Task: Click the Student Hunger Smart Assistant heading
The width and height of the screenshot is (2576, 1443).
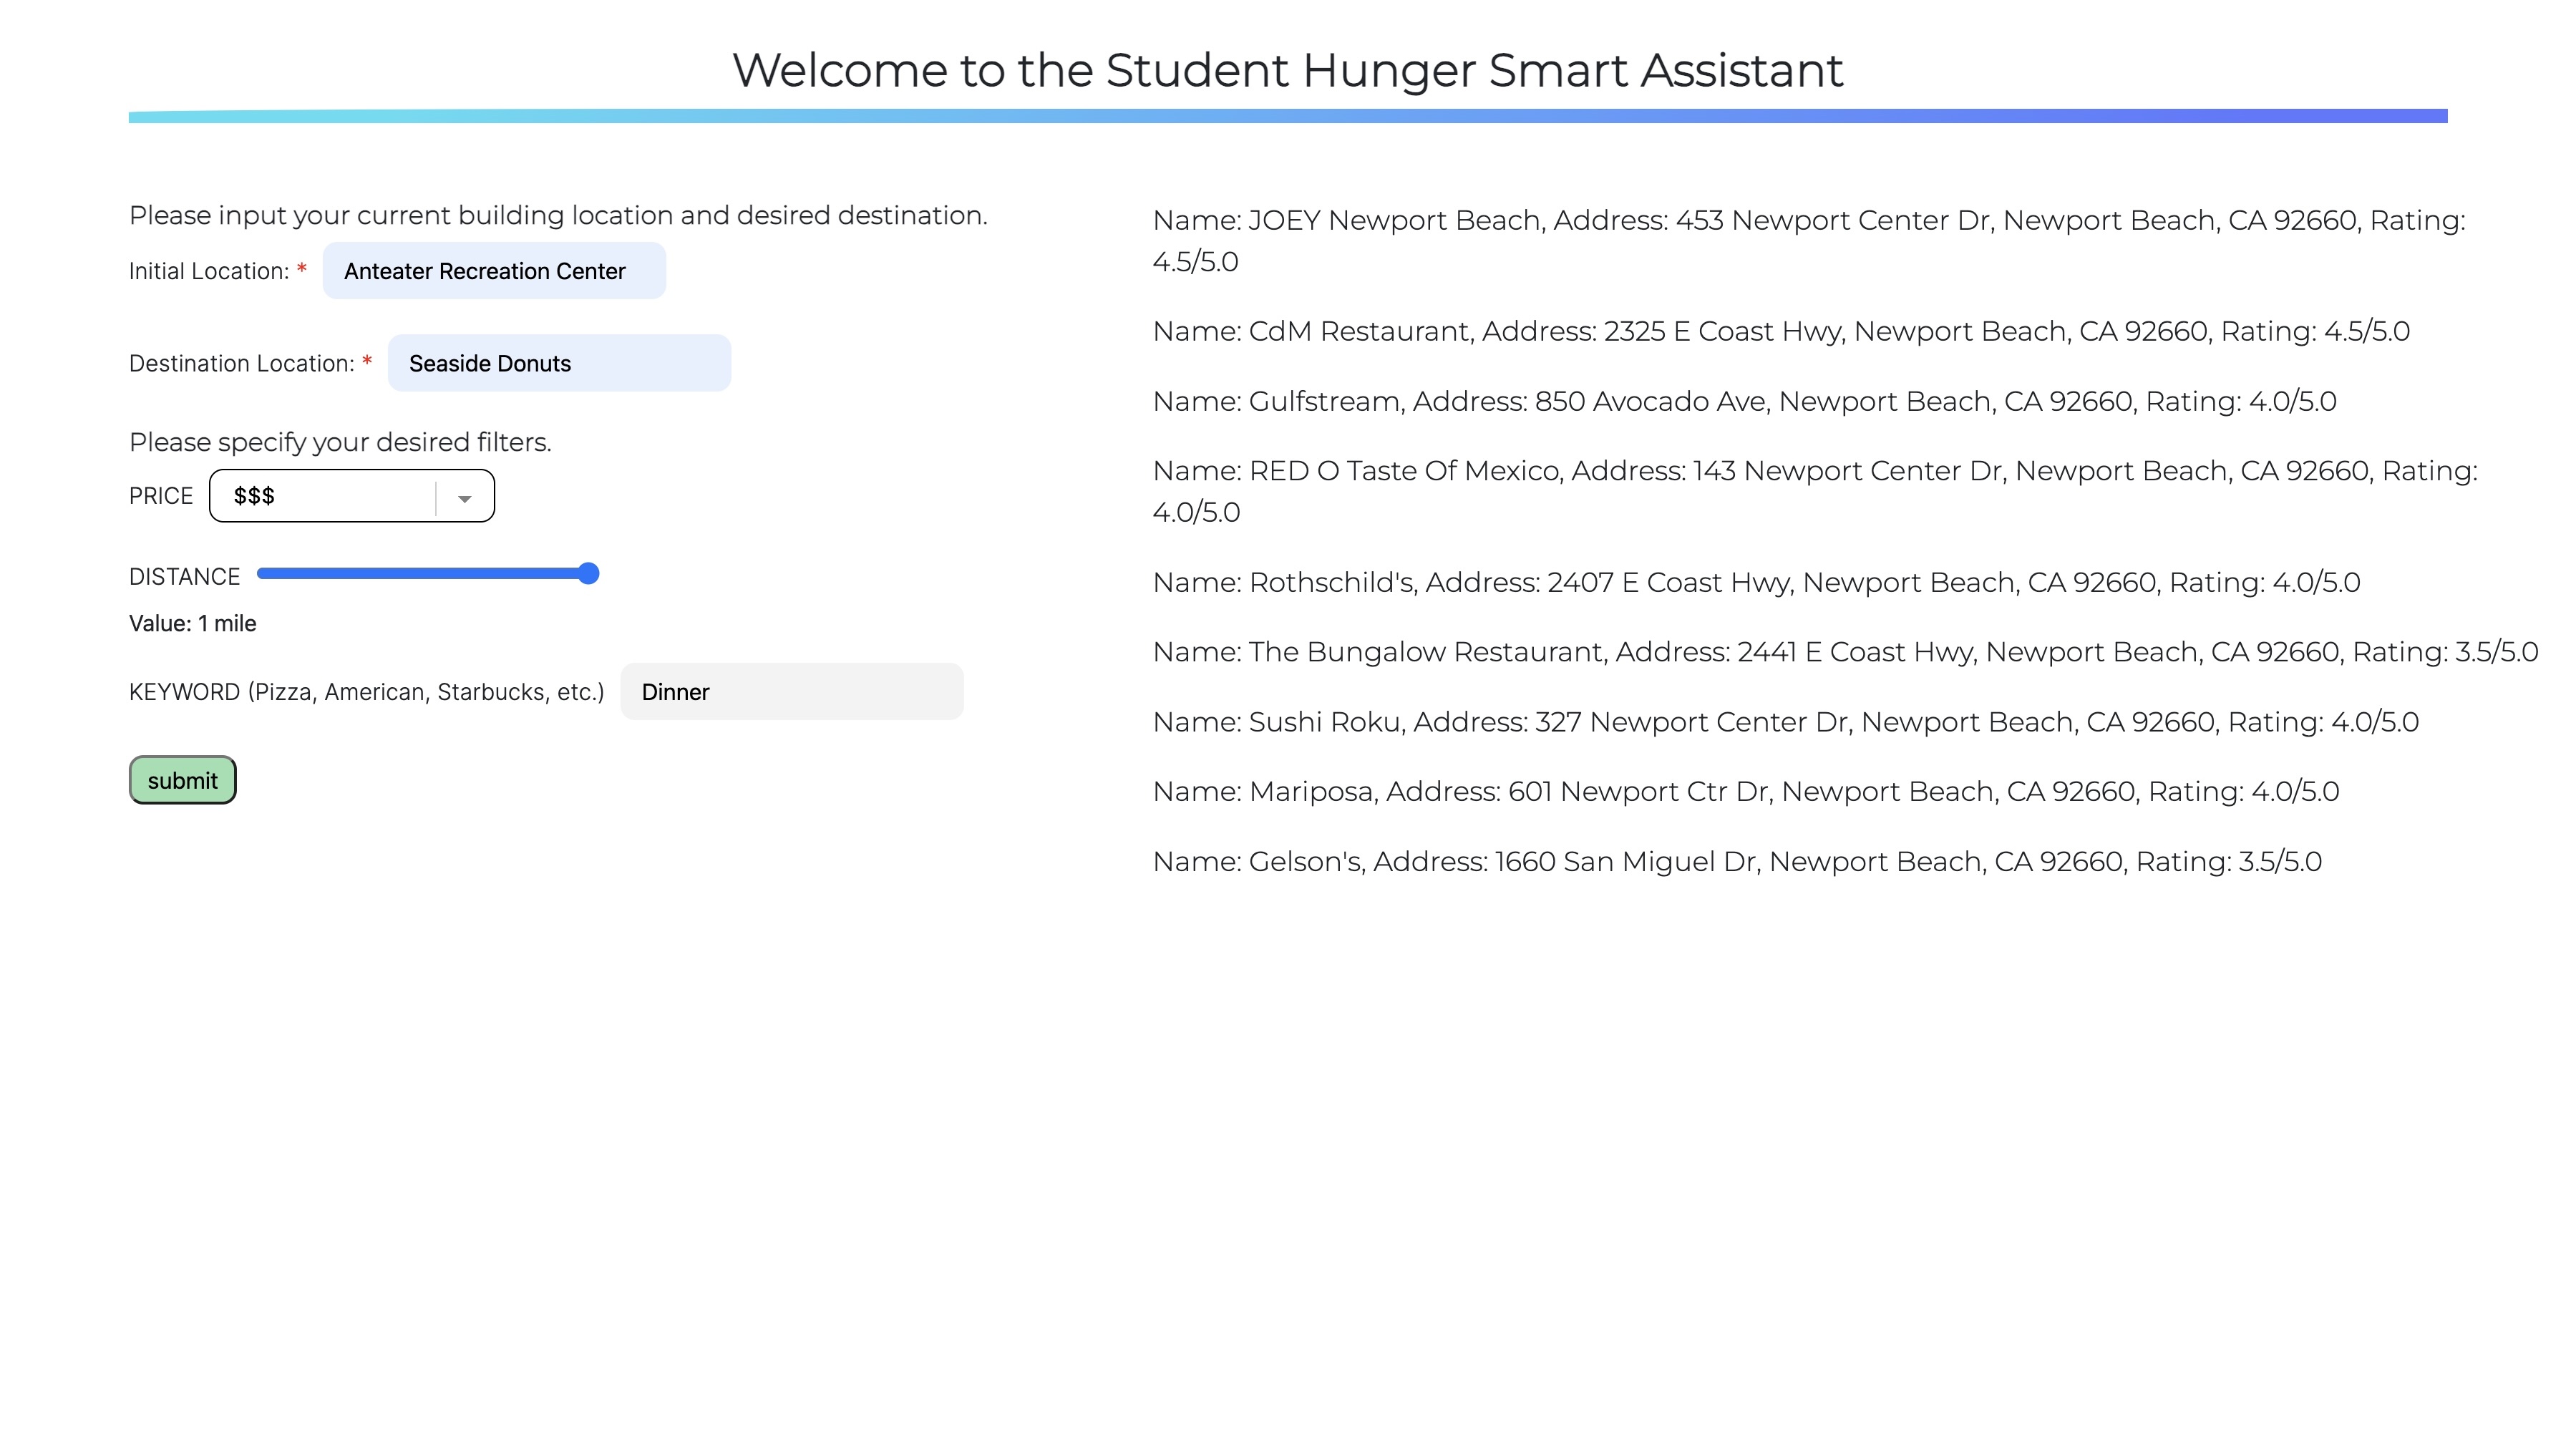Action: click(1287, 70)
